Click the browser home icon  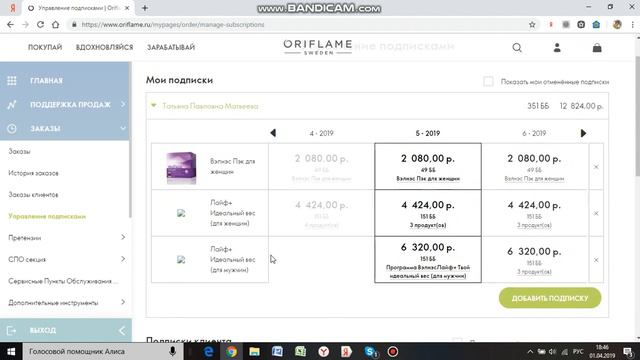(x=56, y=24)
